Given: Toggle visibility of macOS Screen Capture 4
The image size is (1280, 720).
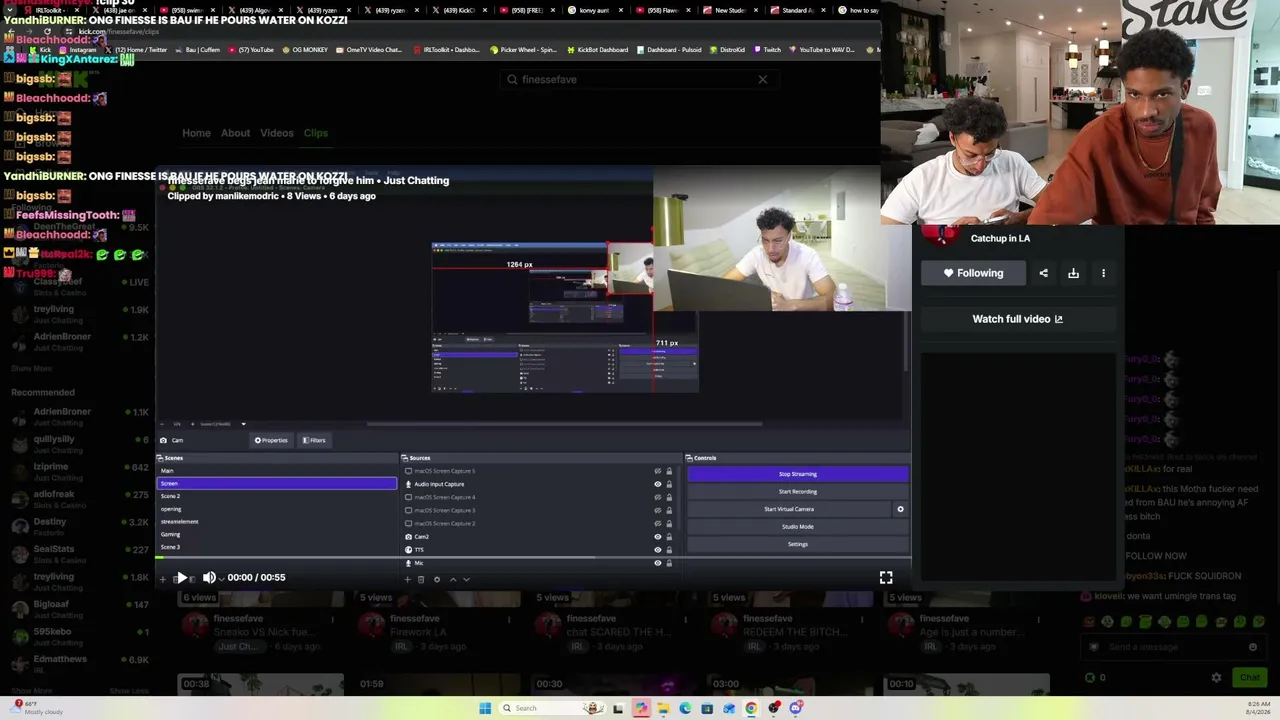Looking at the screenshot, I should [658, 497].
